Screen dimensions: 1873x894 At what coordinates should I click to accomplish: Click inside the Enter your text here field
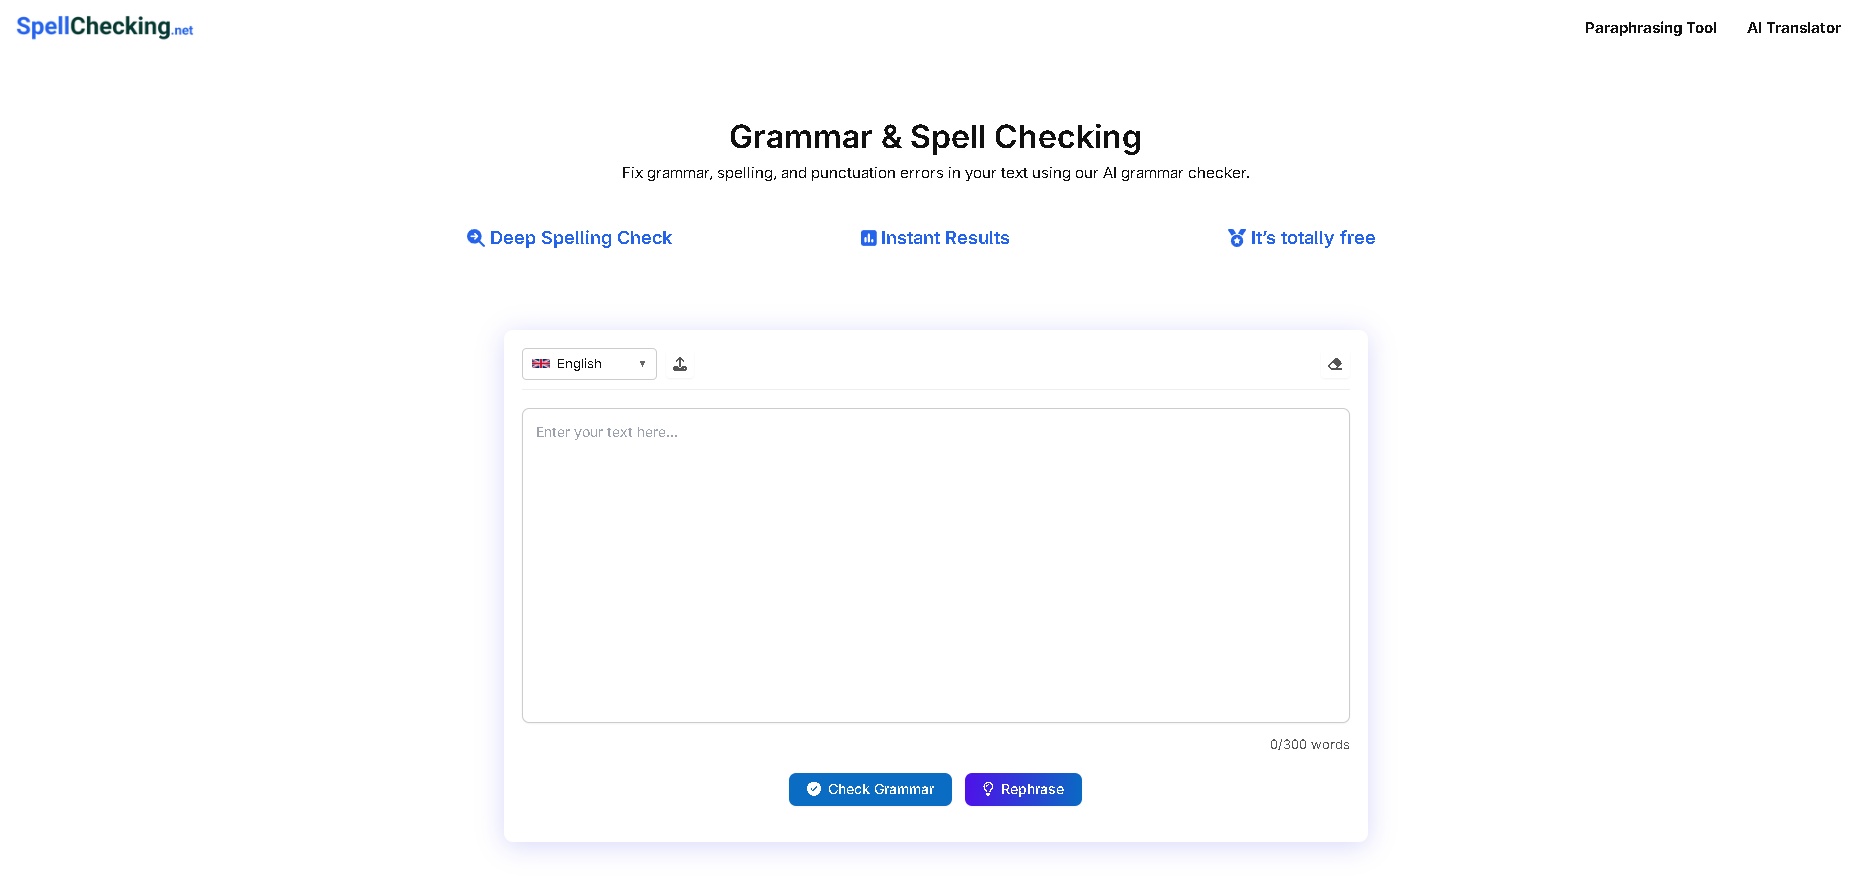point(935,565)
